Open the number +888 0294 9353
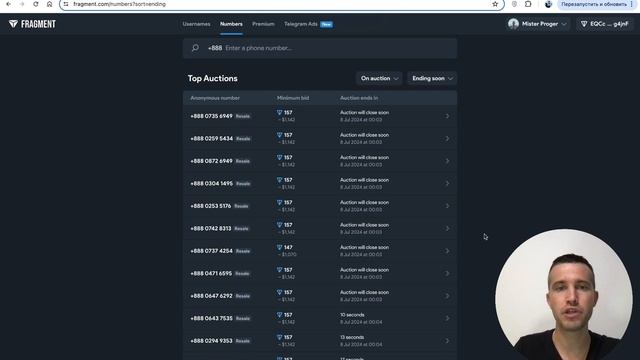Image resolution: width=640 pixels, height=360 pixels. (211, 341)
